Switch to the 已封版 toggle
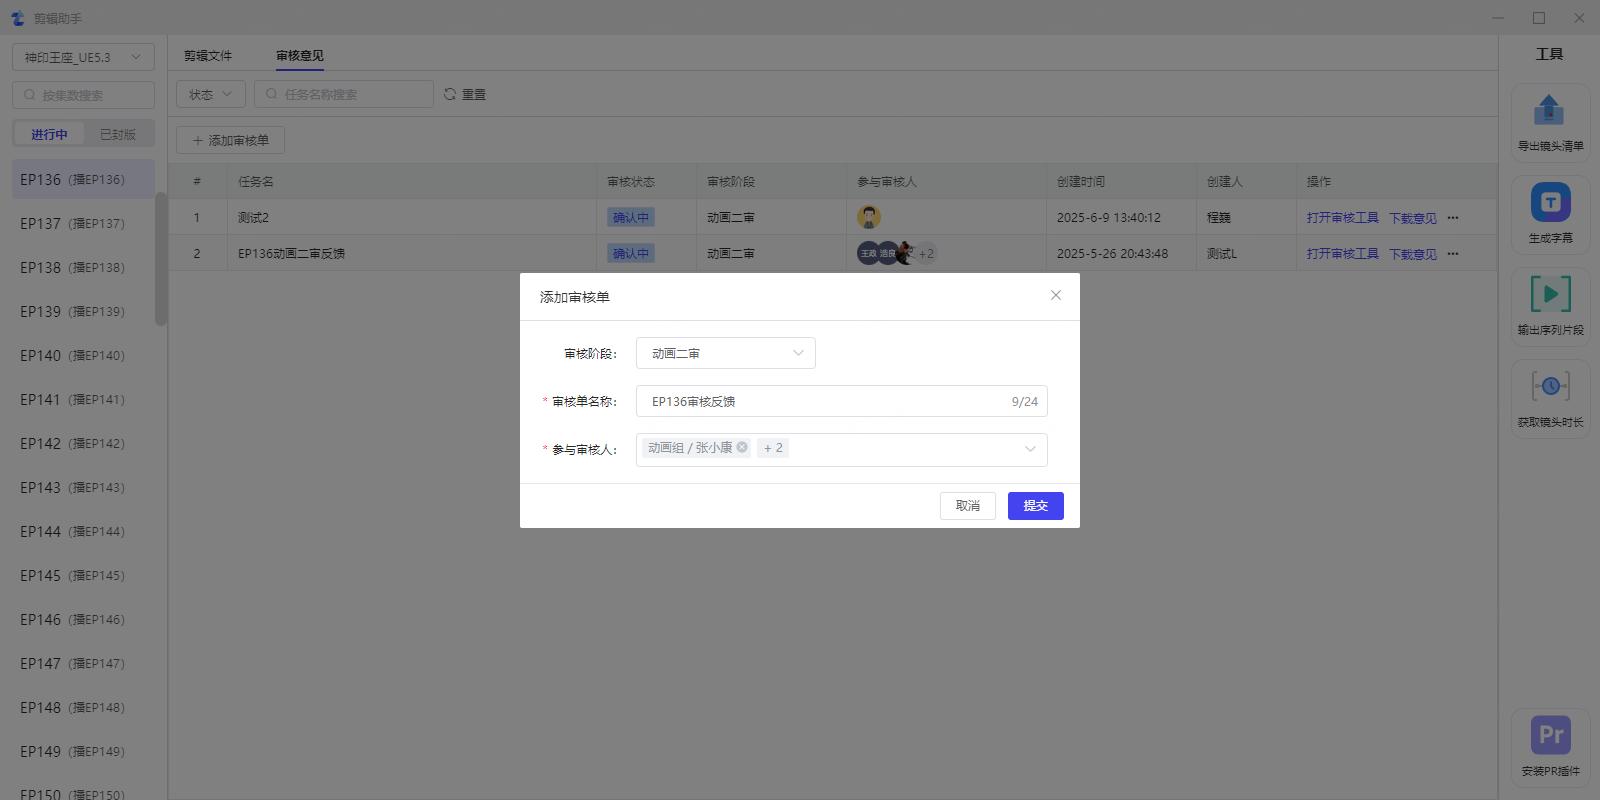 click(x=118, y=134)
